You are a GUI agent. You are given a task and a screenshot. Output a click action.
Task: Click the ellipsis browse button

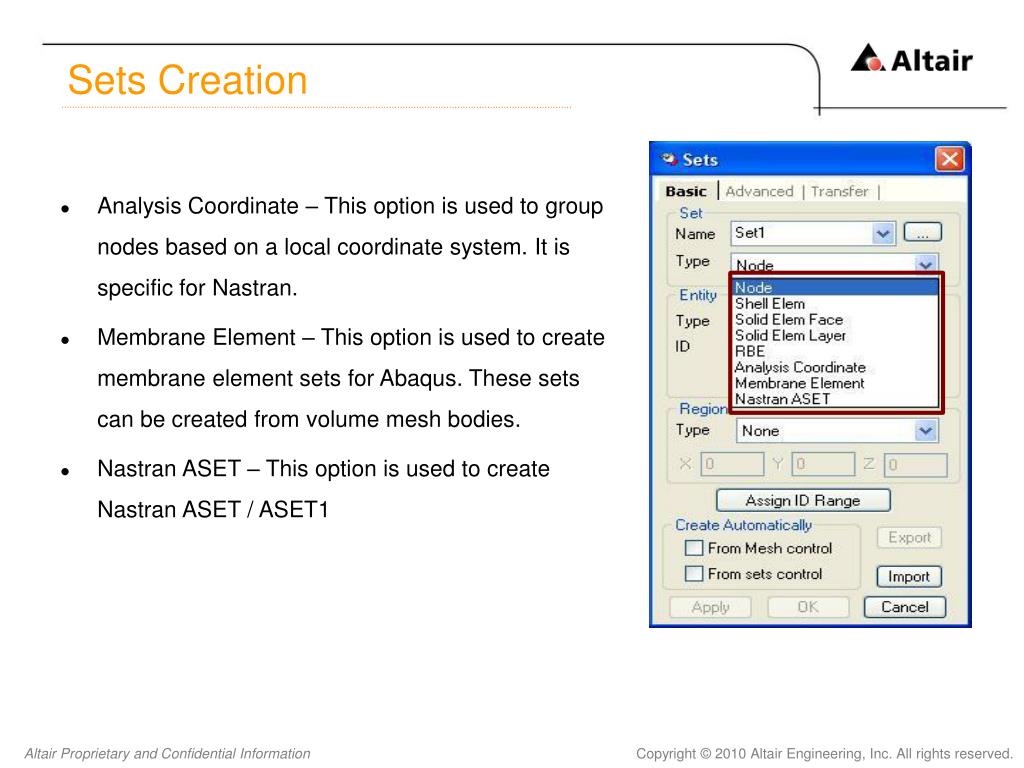922,232
